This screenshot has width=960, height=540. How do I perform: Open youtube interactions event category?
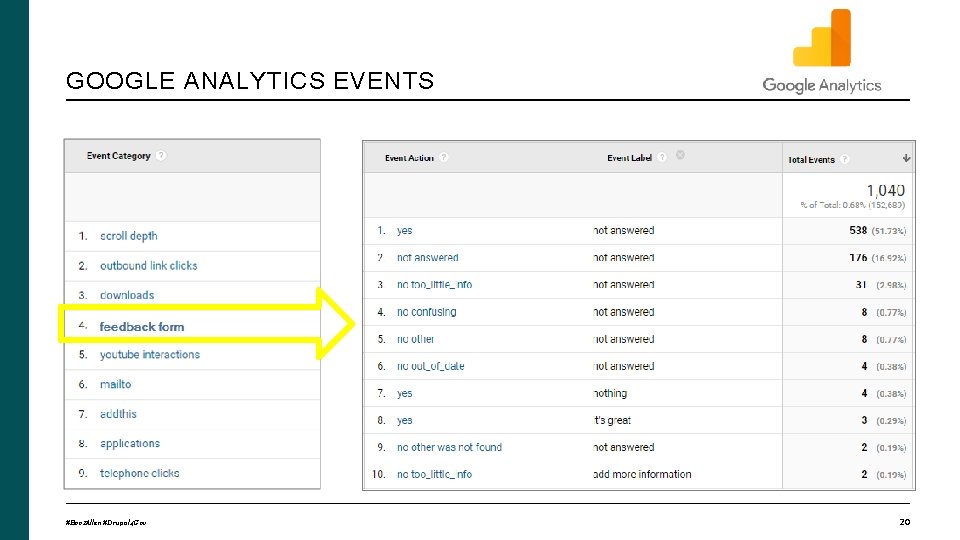click(150, 355)
